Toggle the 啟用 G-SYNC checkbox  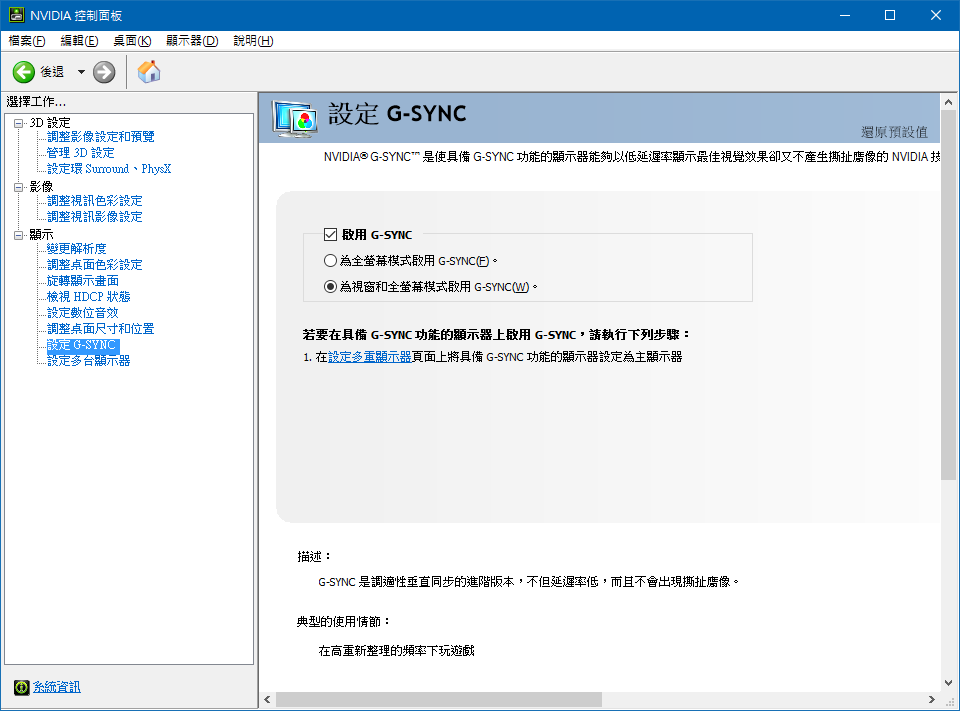point(331,235)
